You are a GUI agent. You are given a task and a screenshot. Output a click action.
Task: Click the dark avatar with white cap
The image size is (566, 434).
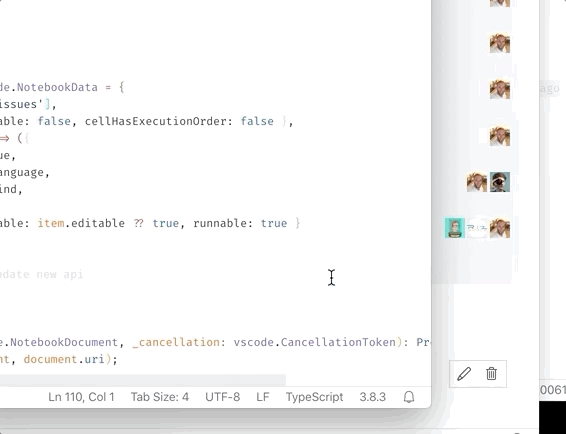tap(500, 182)
